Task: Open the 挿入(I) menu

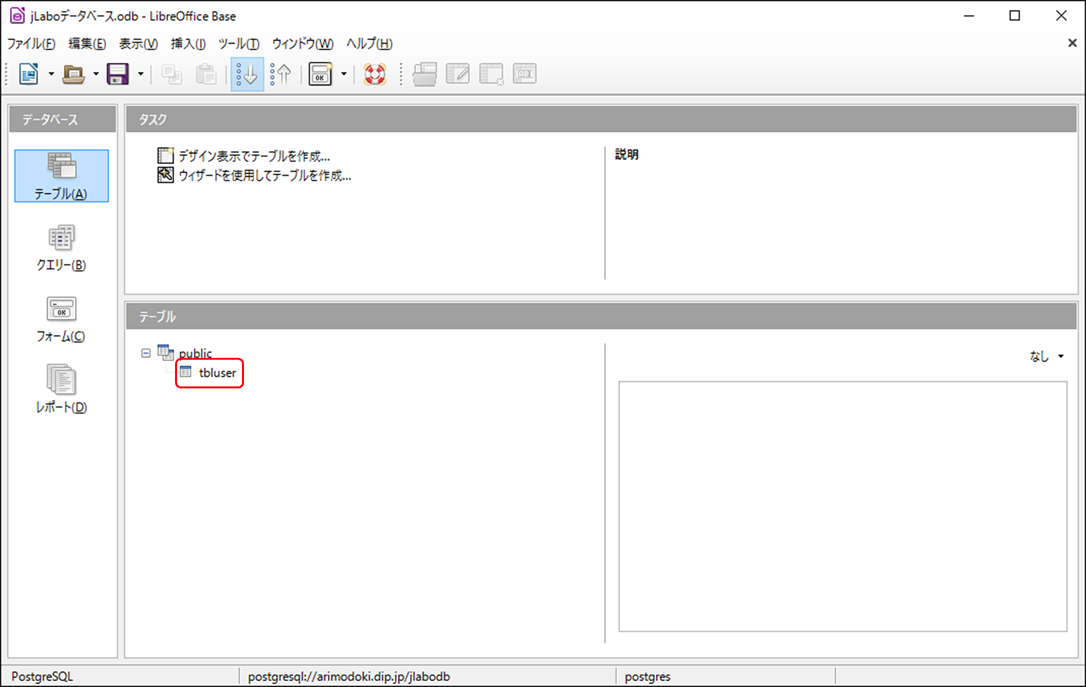Action: pos(188,44)
